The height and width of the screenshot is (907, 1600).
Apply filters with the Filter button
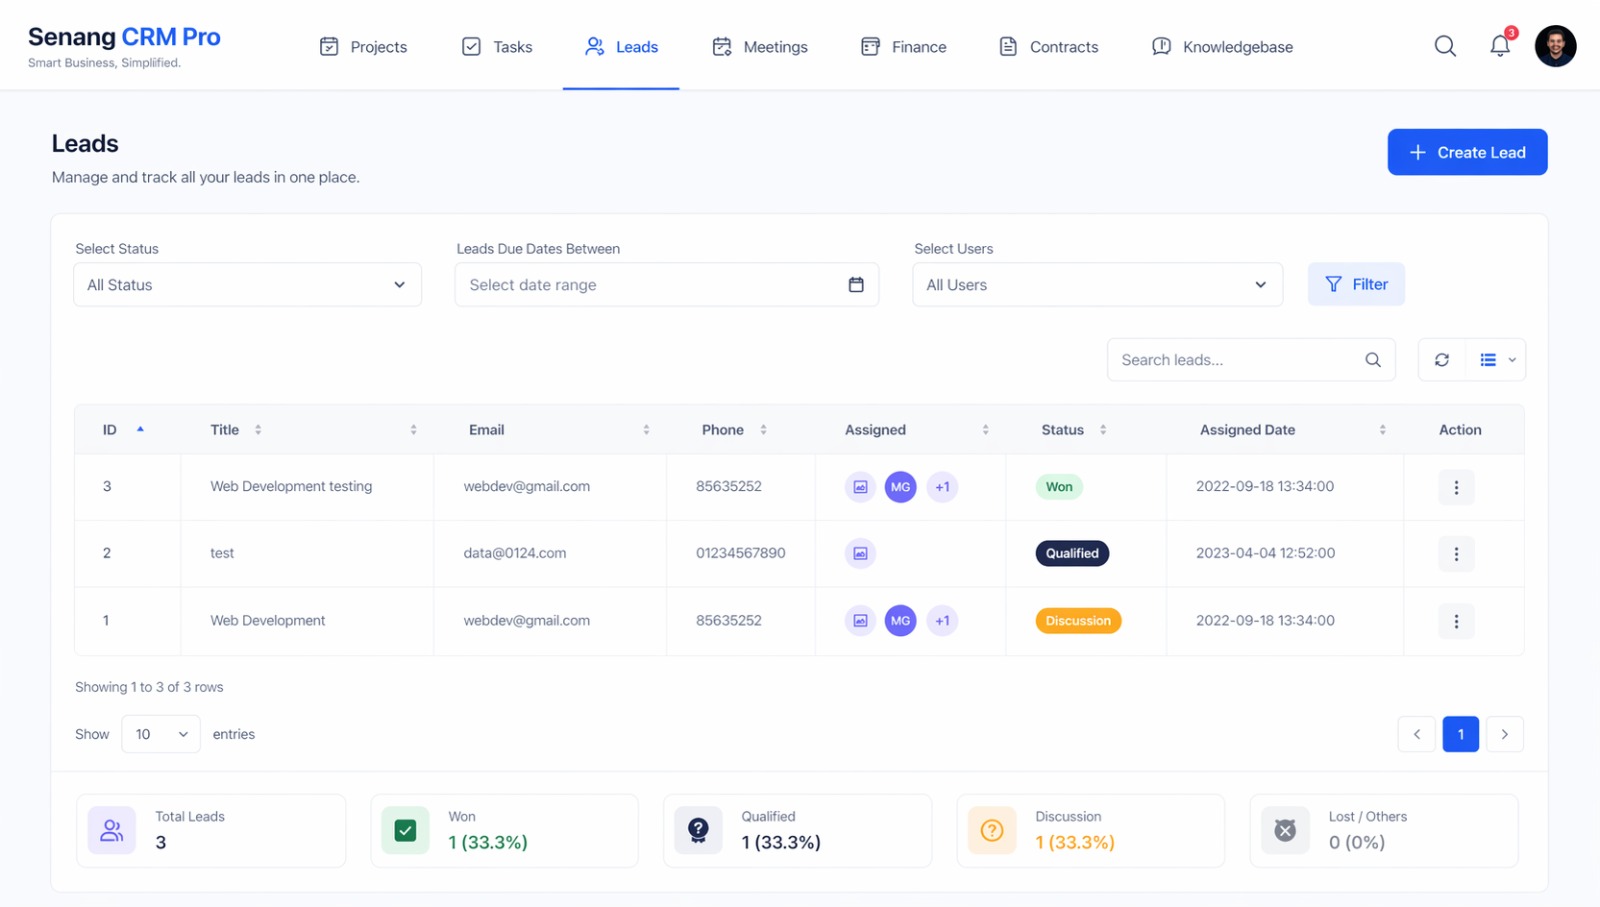click(x=1356, y=285)
